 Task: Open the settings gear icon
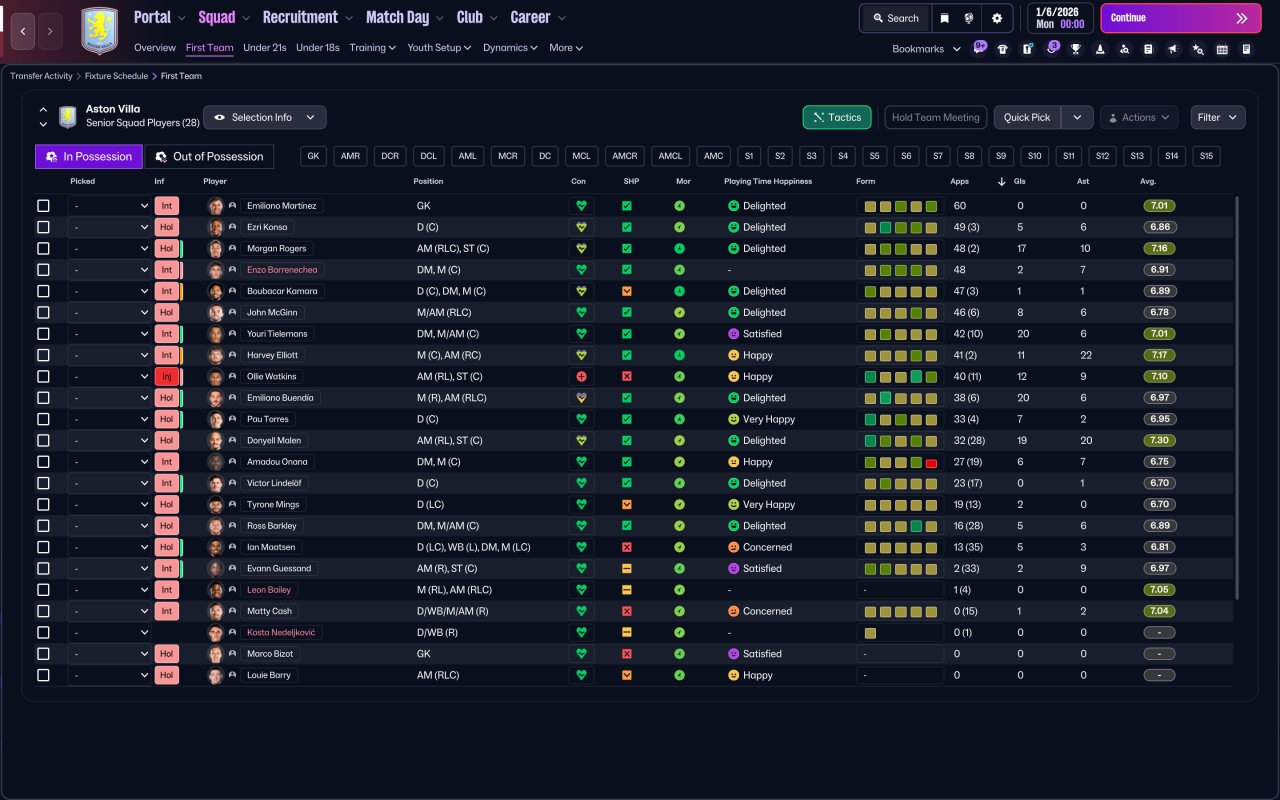point(996,18)
